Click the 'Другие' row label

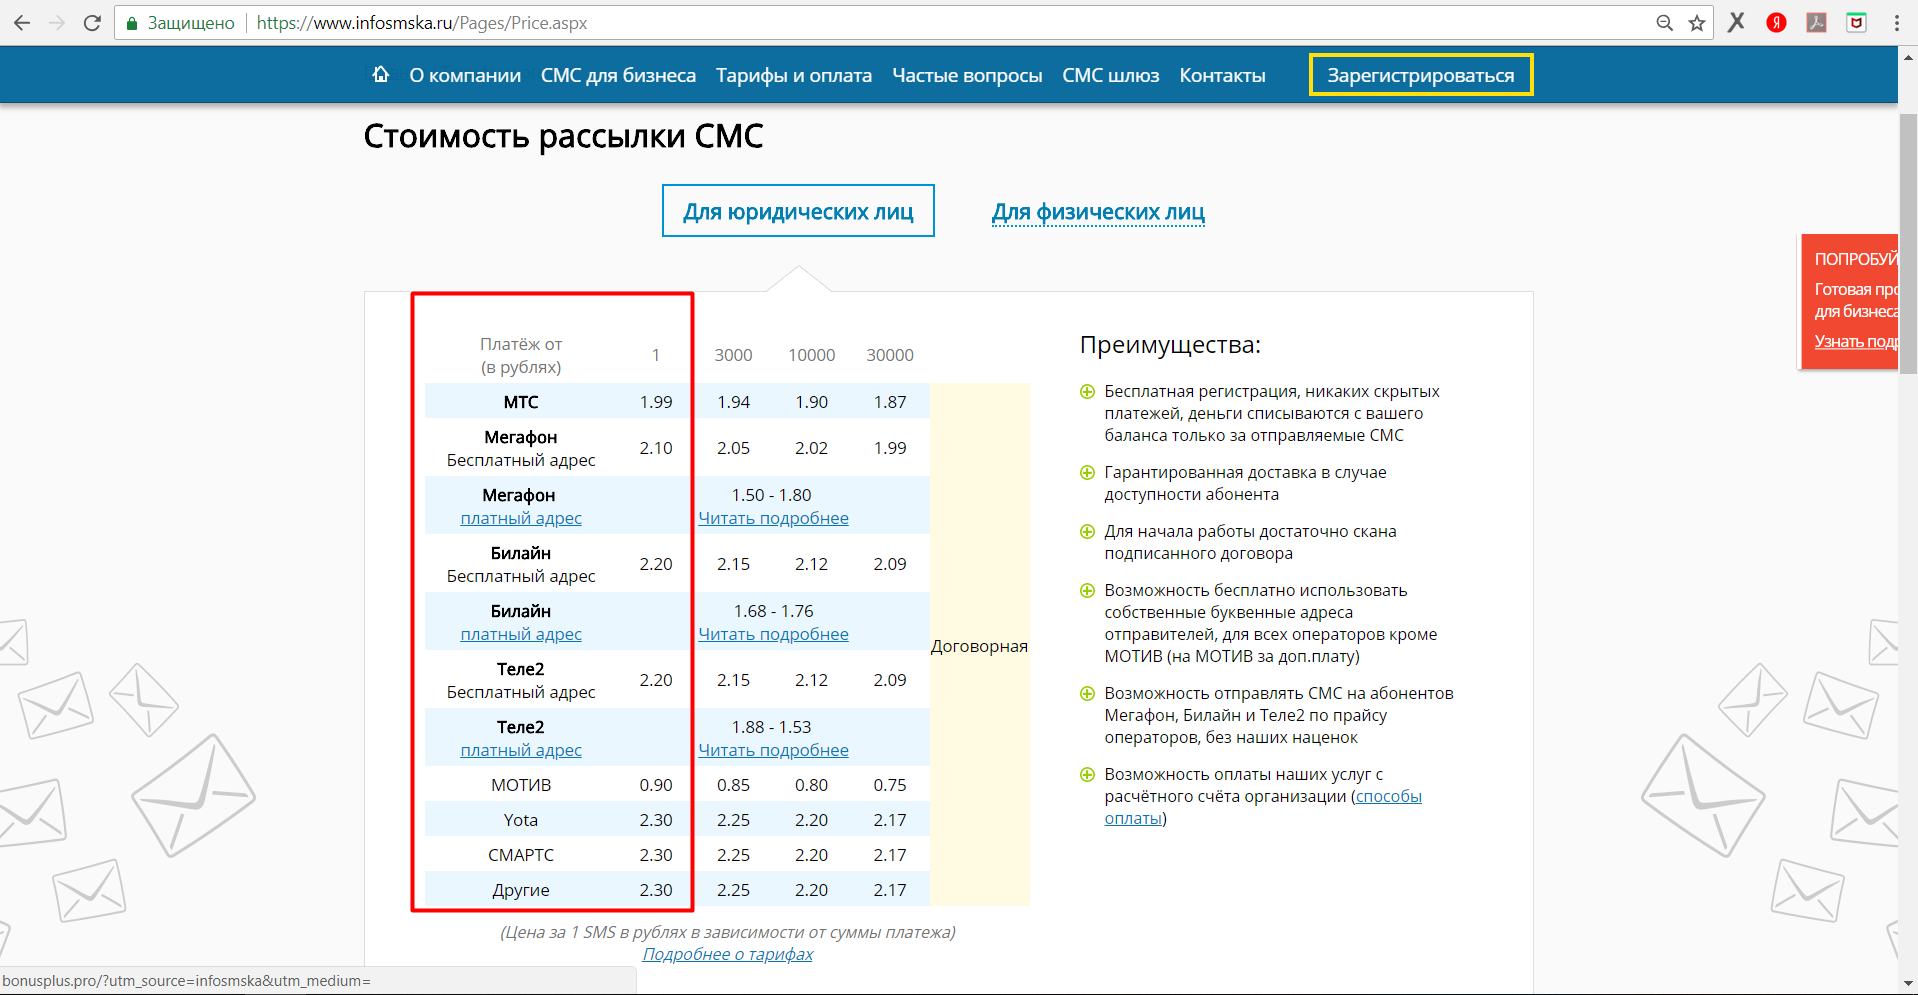point(521,890)
